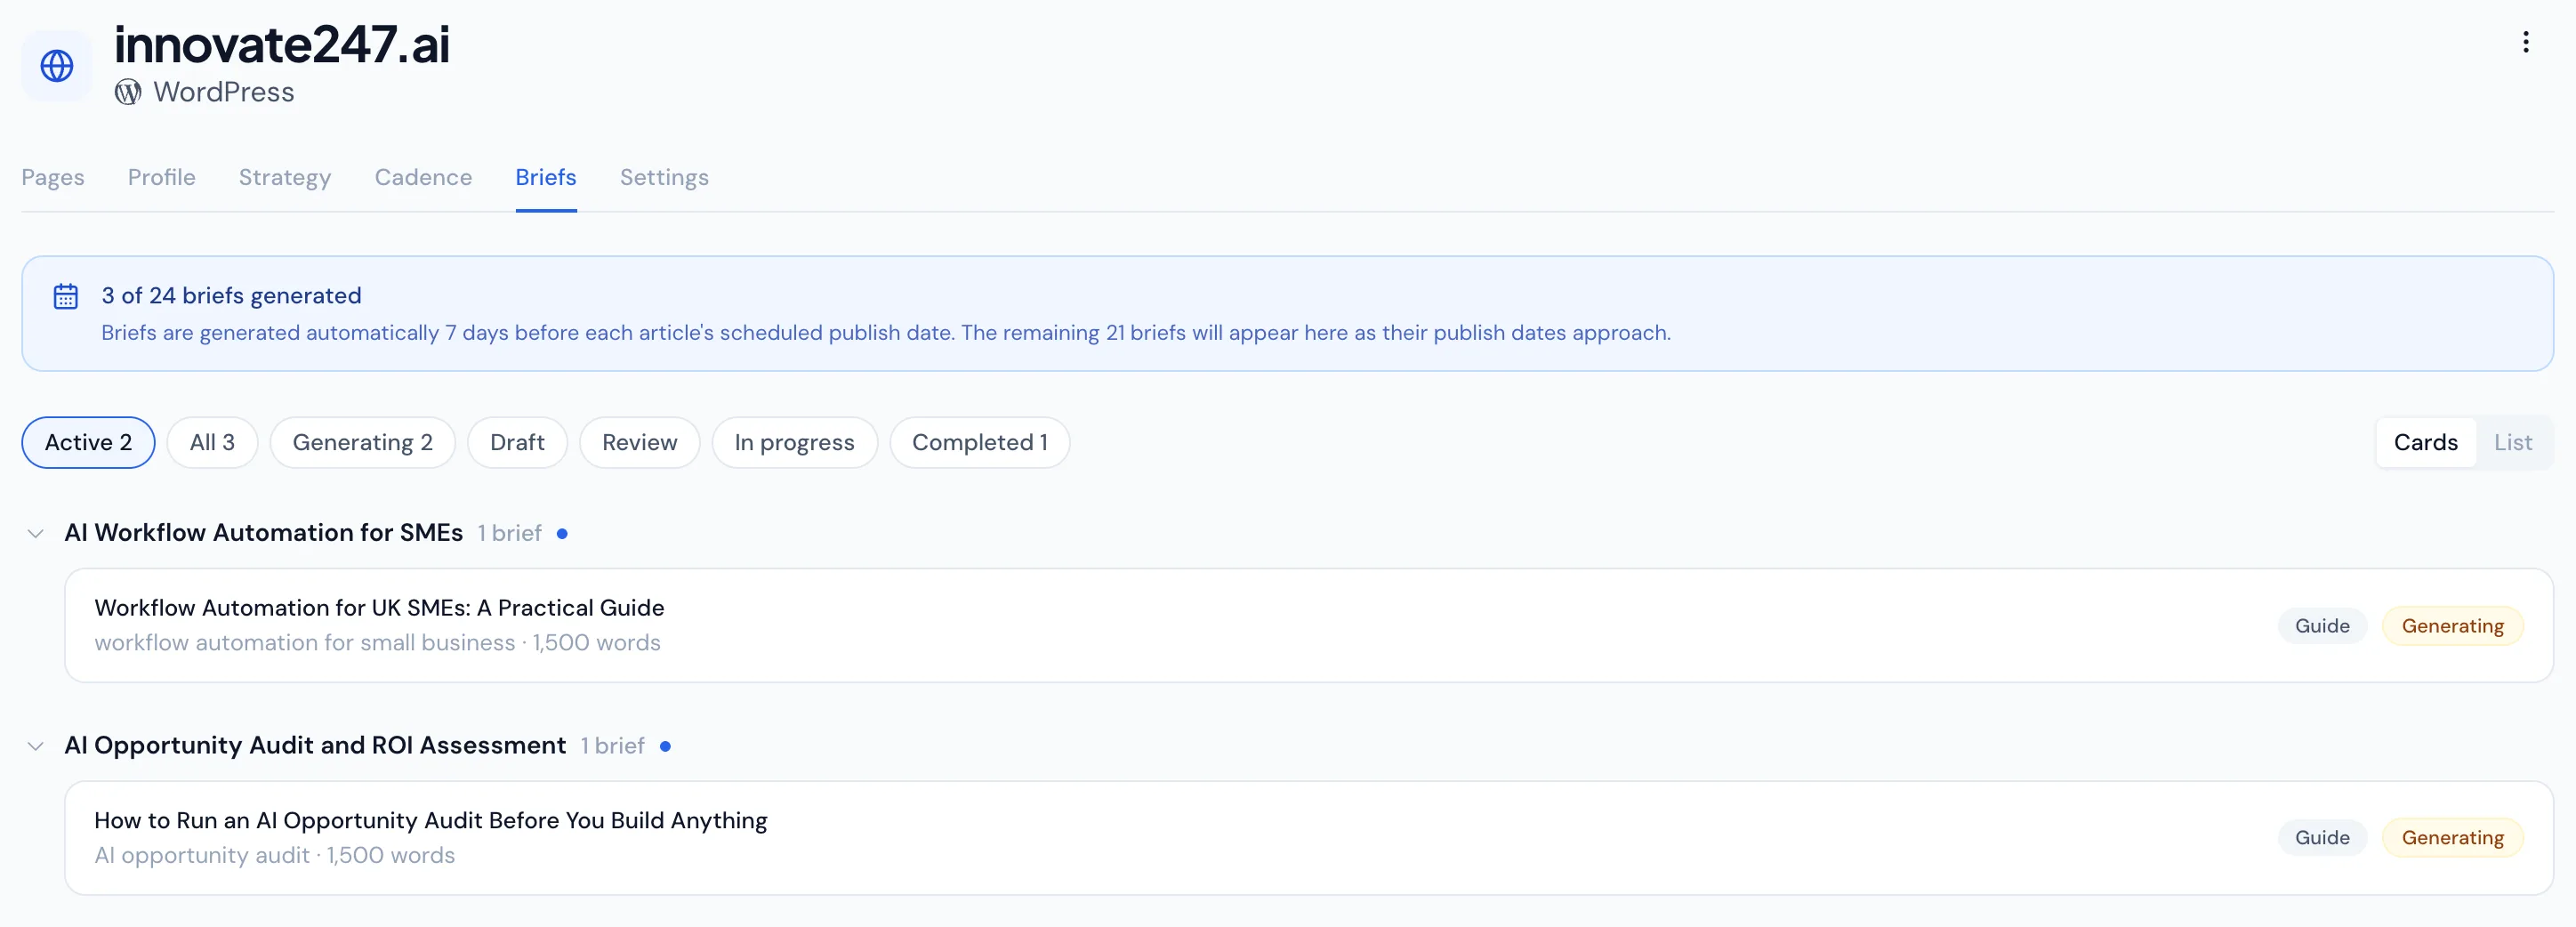Click the In progress filter

[794, 441]
